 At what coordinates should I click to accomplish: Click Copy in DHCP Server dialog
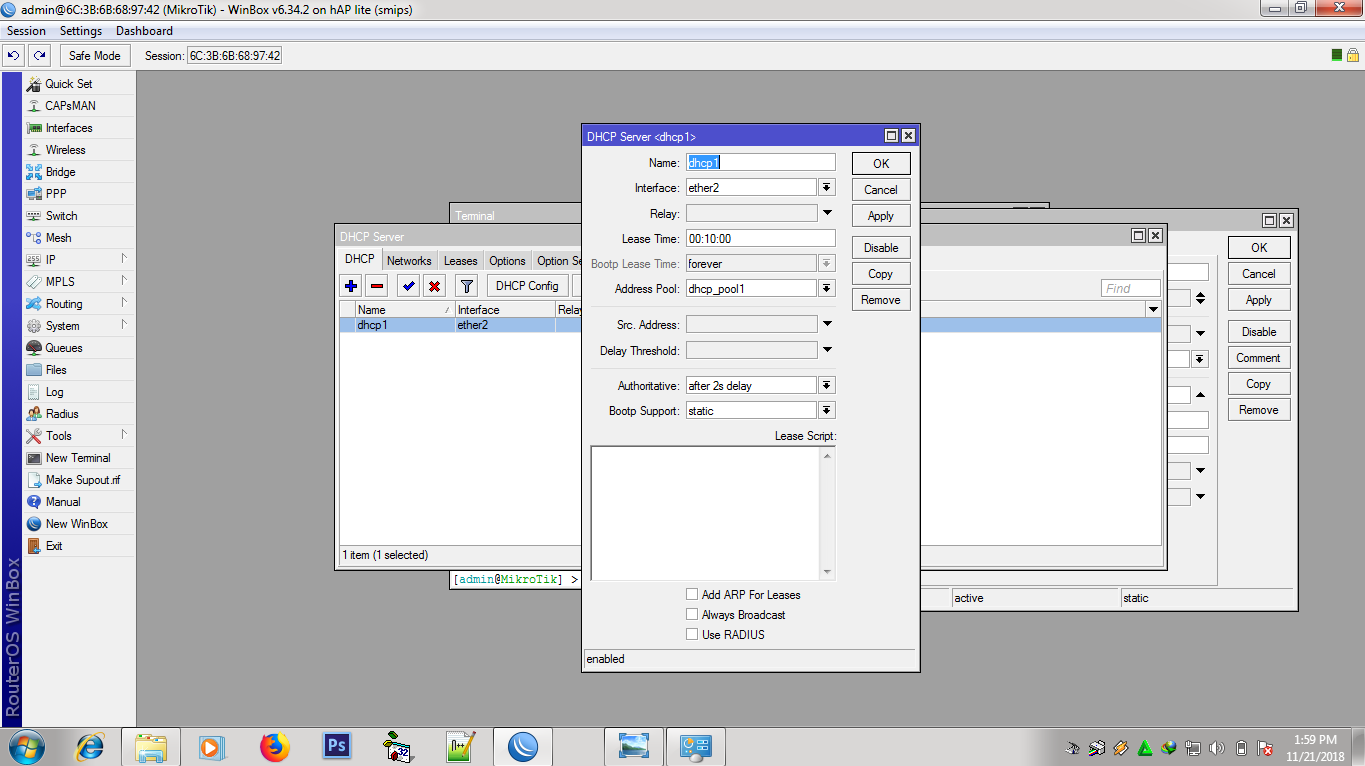pos(881,274)
